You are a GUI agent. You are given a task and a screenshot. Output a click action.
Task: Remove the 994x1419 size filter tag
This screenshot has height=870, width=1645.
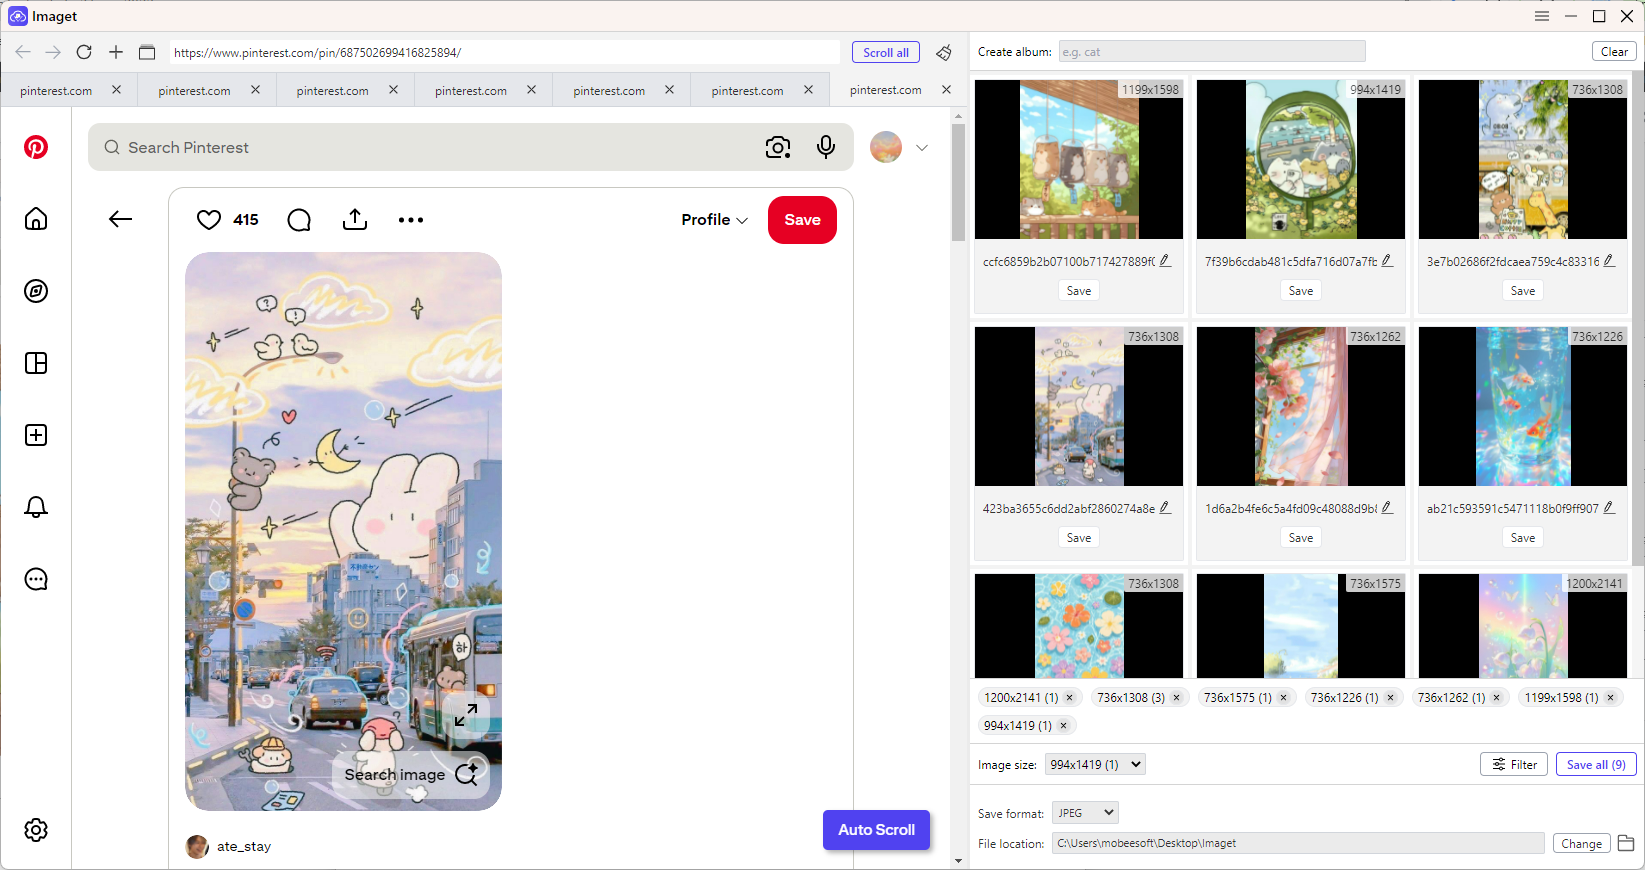1063,726
